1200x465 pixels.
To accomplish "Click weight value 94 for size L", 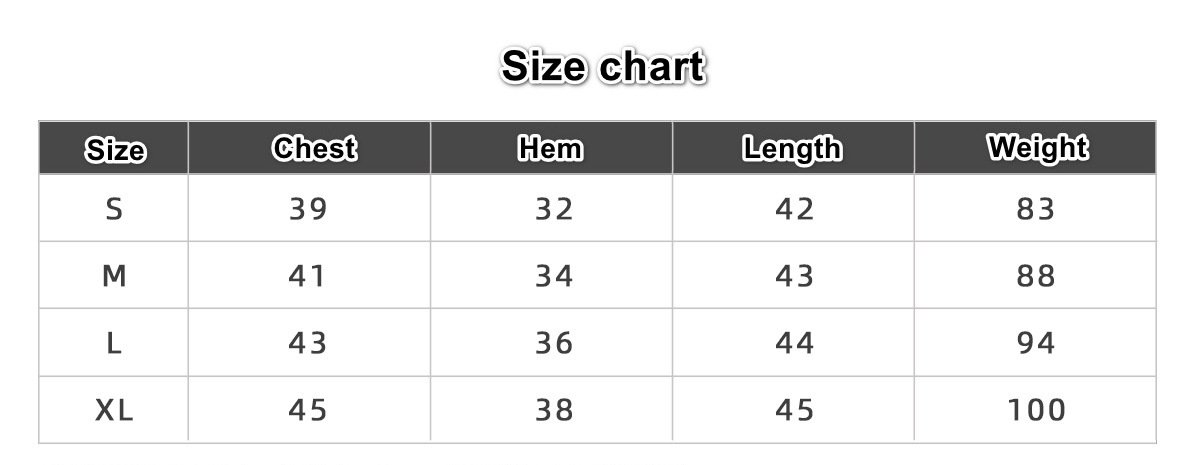I will (x=1036, y=344).
